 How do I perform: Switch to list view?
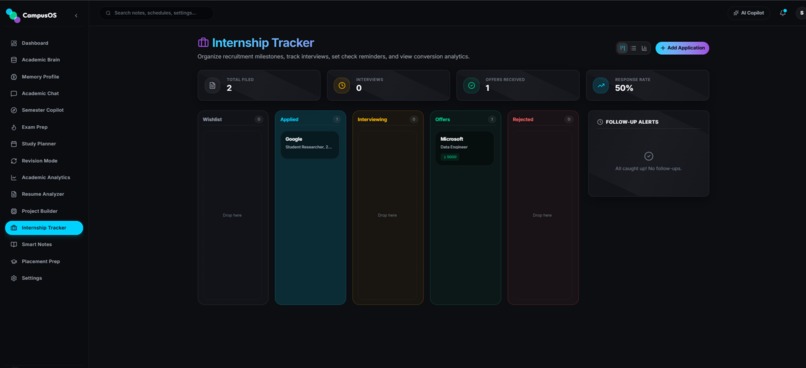click(x=634, y=48)
